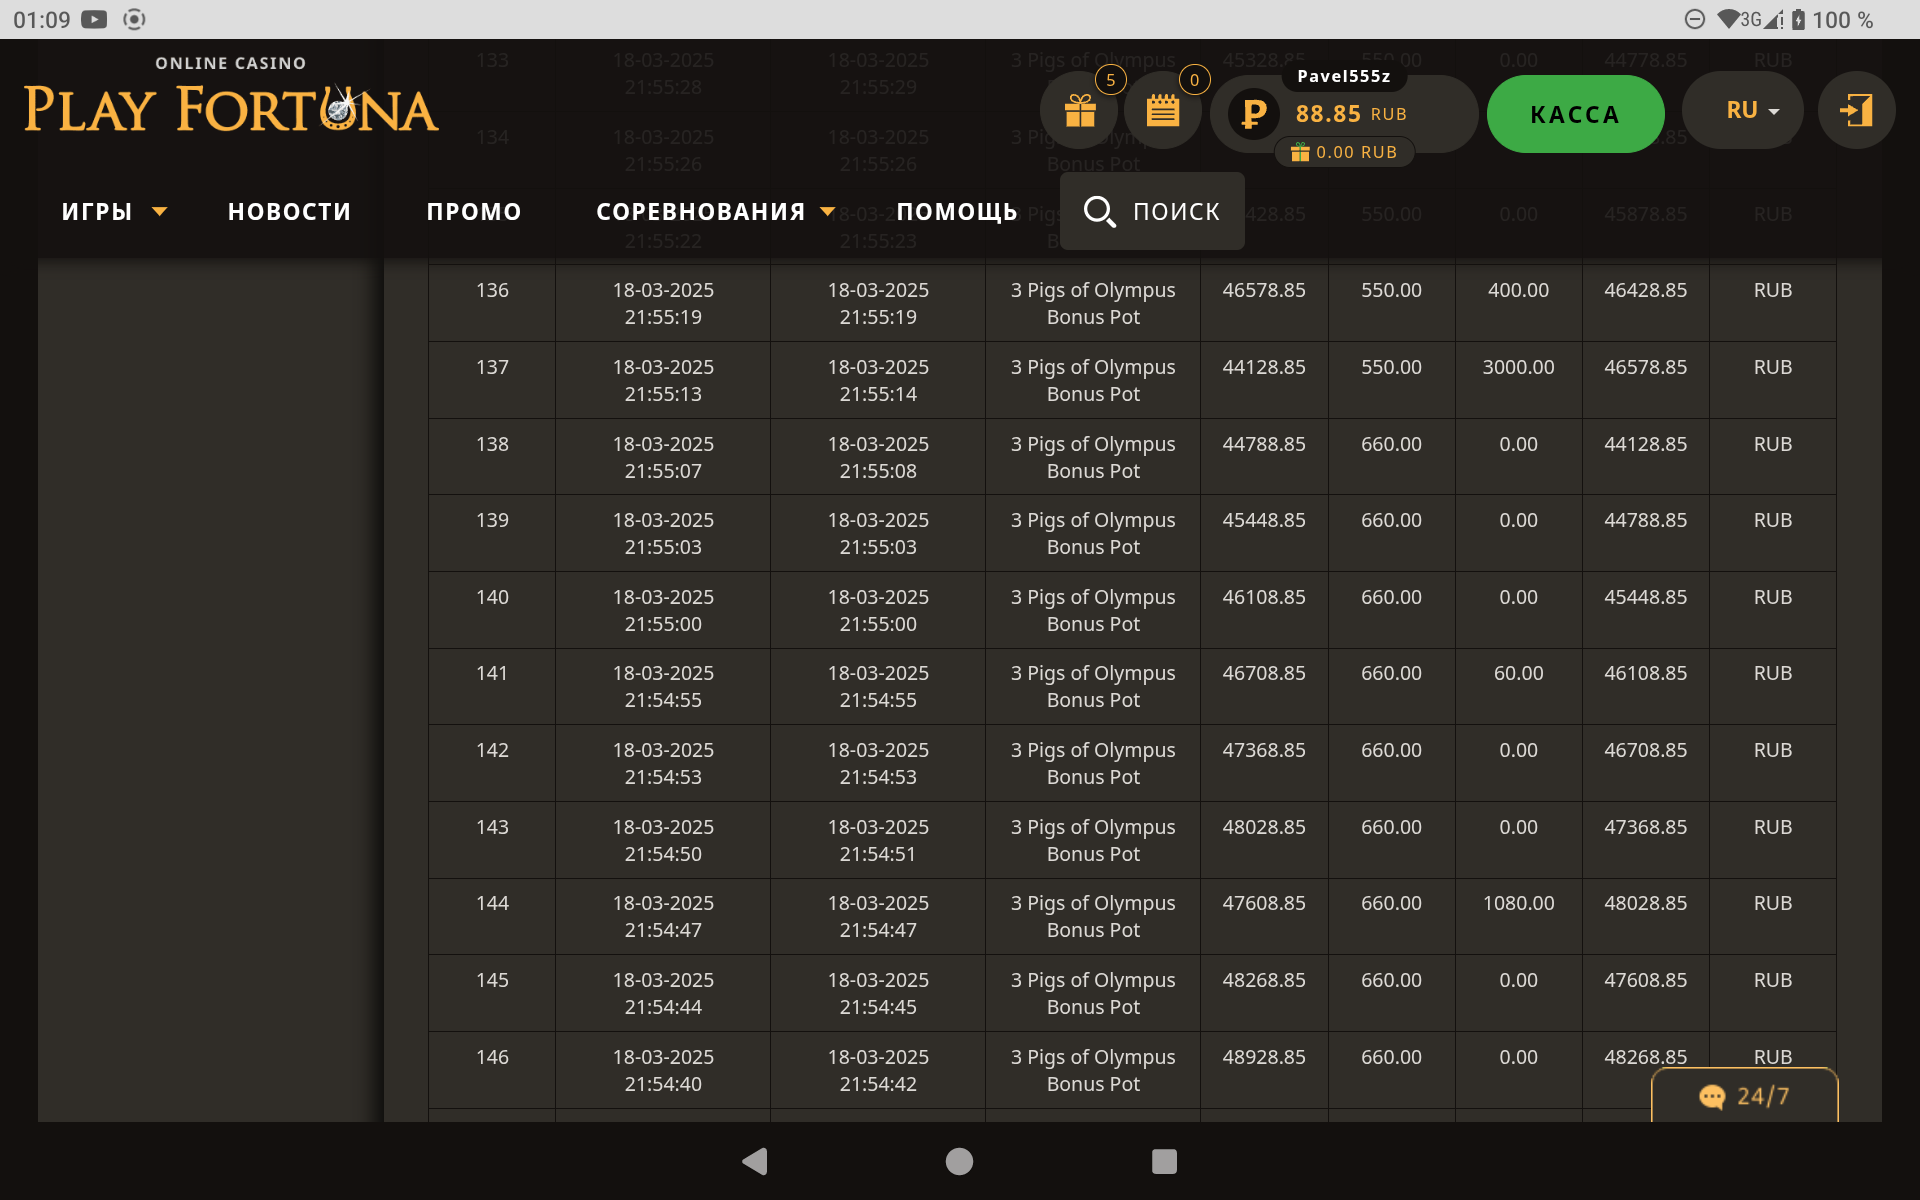Click the ruble currency balance icon
The image size is (1920, 1200).
pos(1254,114)
